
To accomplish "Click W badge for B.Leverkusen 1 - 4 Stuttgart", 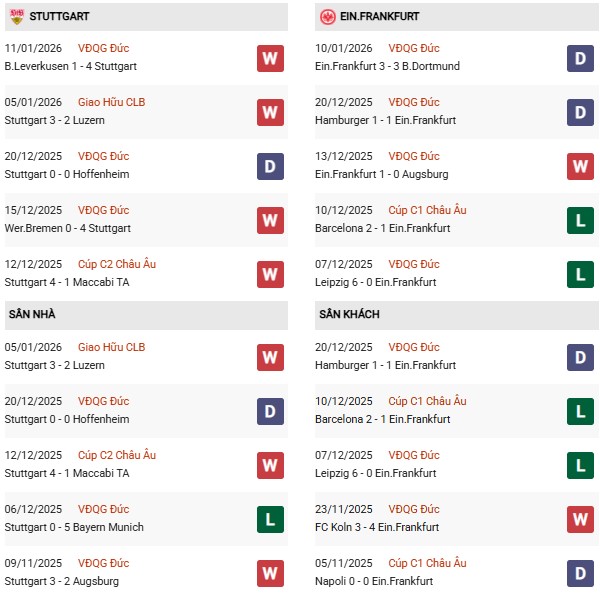I will point(270,58).
